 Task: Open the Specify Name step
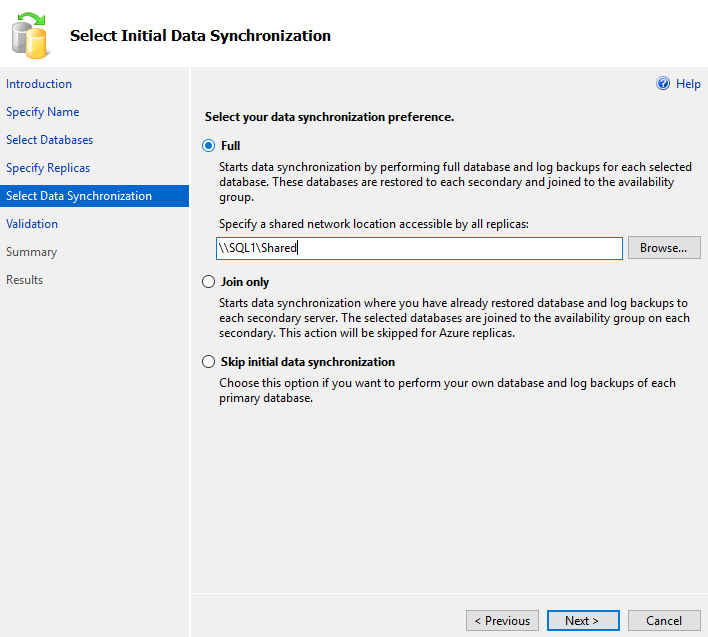[x=43, y=112]
